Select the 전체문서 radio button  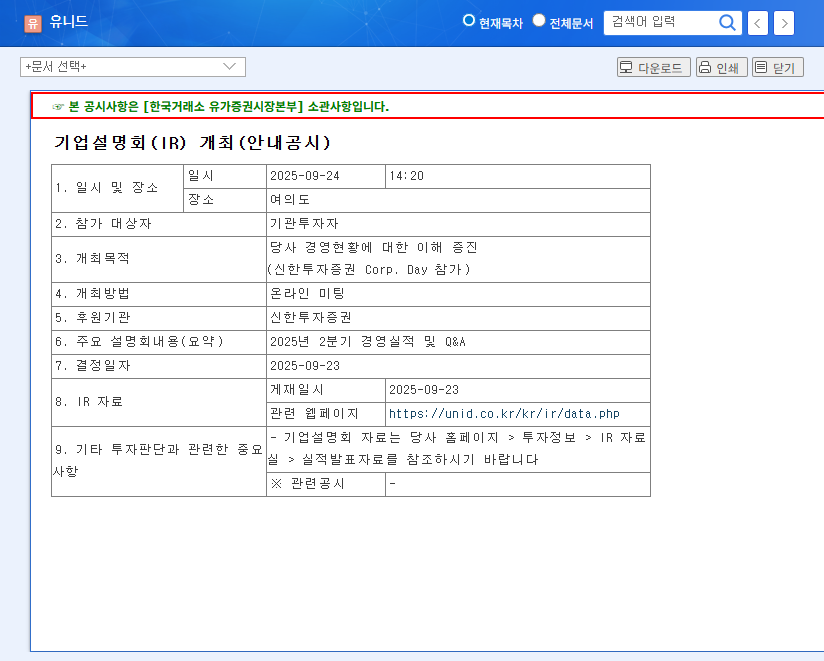point(538,19)
